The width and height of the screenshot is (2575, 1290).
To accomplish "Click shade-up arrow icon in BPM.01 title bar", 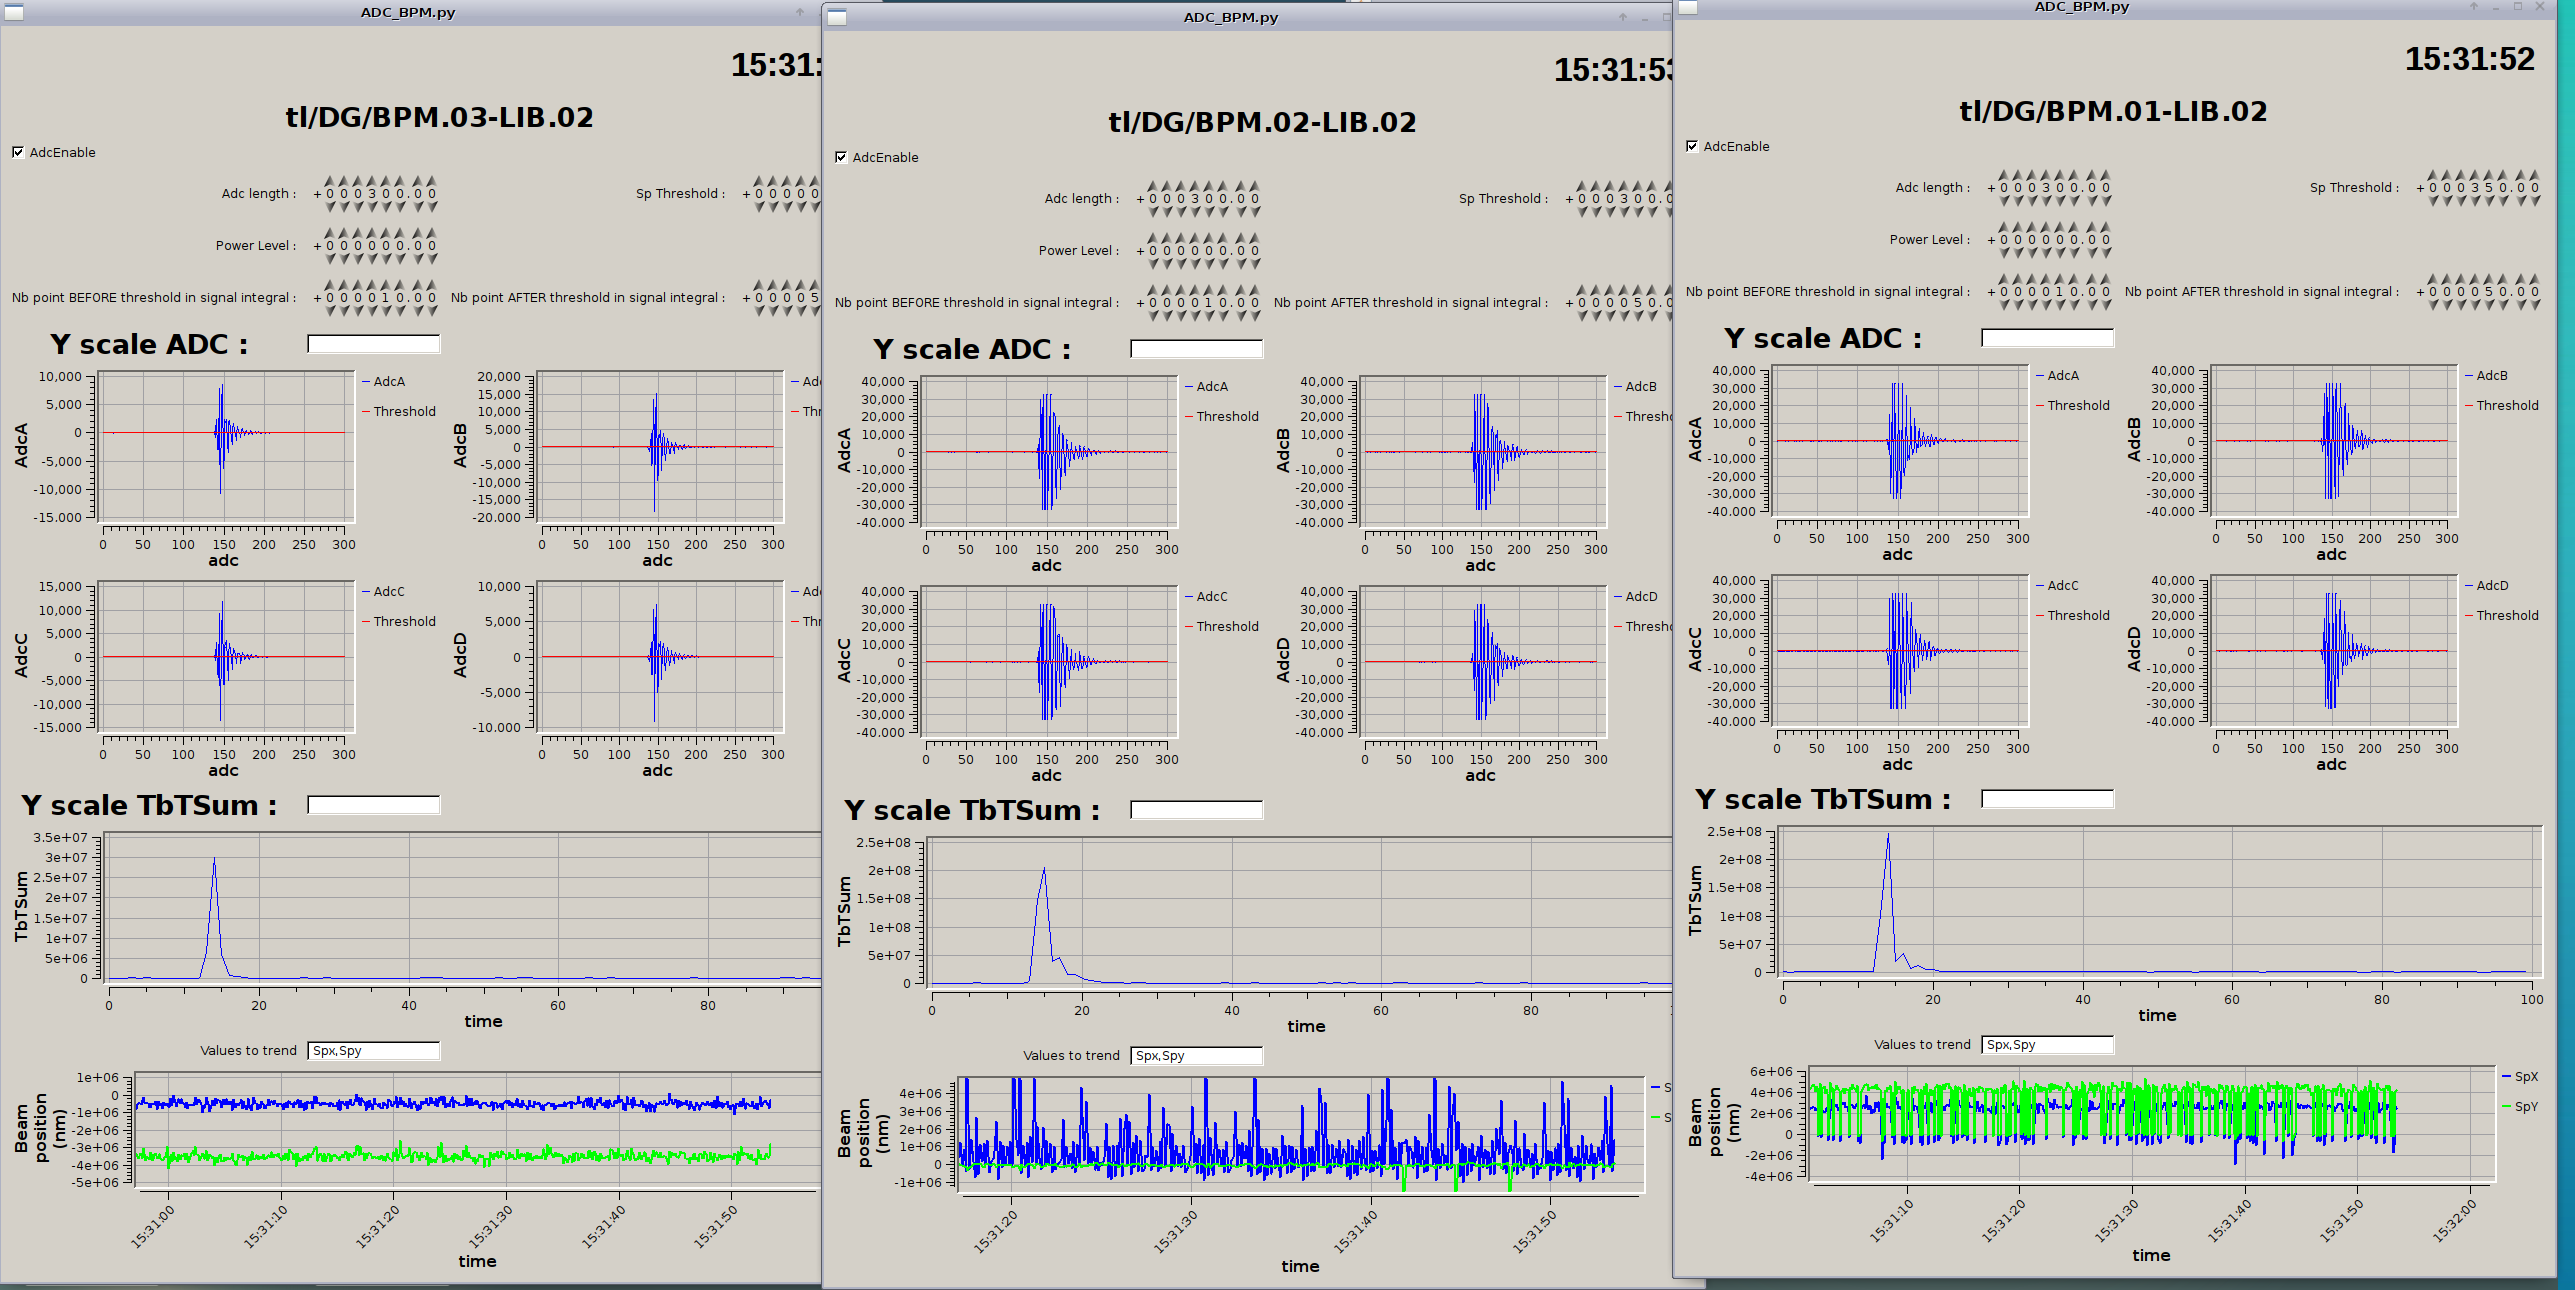I will point(2474,7).
